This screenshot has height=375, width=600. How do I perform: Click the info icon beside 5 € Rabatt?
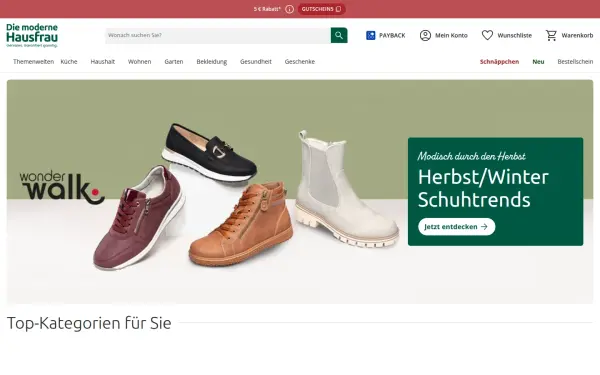click(290, 9)
